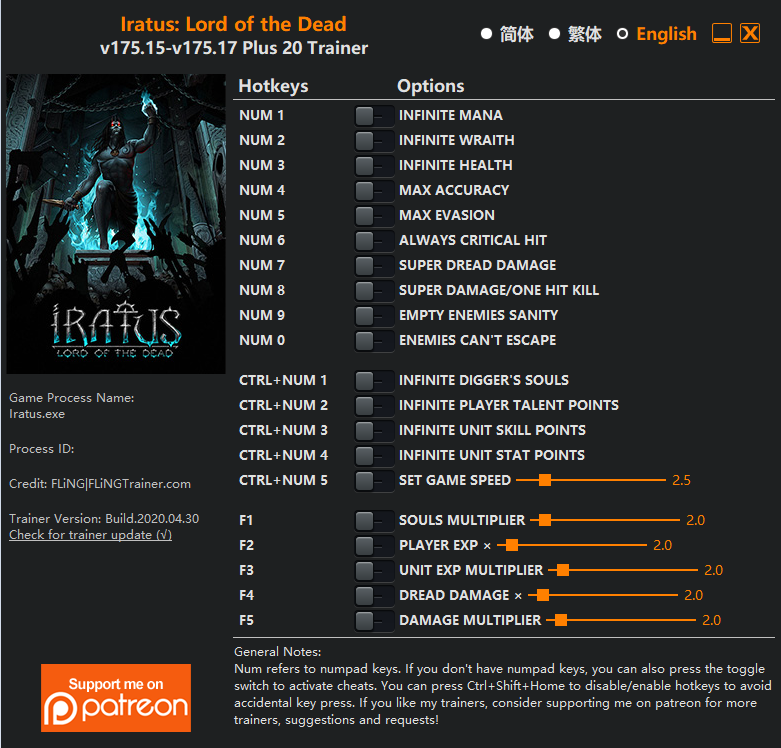This screenshot has height=748, width=781.
Task: Click the Damage Multiplier slider handle
Action: [x=561, y=620]
